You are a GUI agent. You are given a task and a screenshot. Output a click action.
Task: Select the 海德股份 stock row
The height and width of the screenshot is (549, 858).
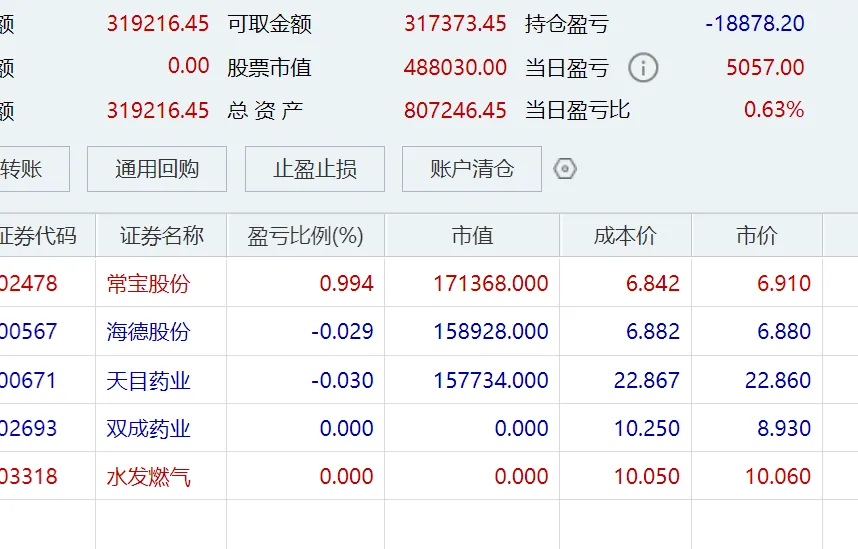click(x=429, y=332)
